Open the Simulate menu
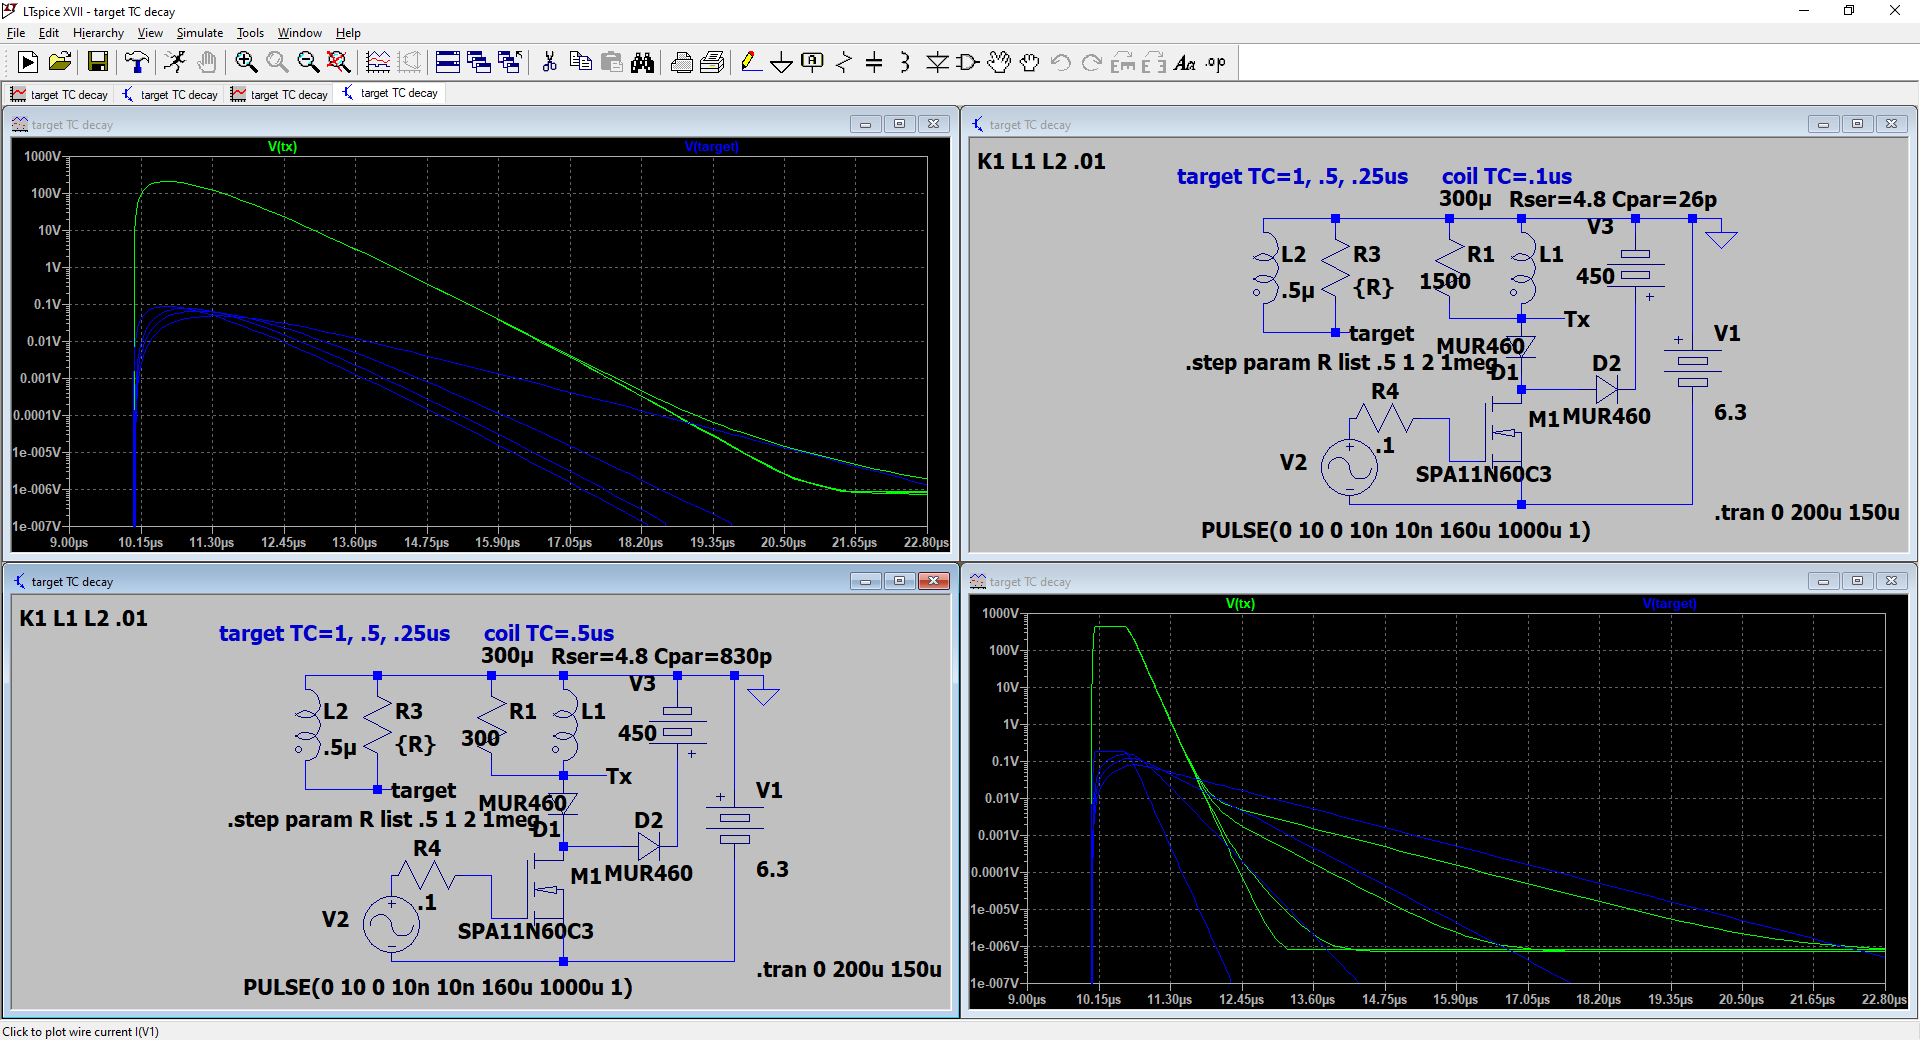1920x1040 pixels. 199,33
